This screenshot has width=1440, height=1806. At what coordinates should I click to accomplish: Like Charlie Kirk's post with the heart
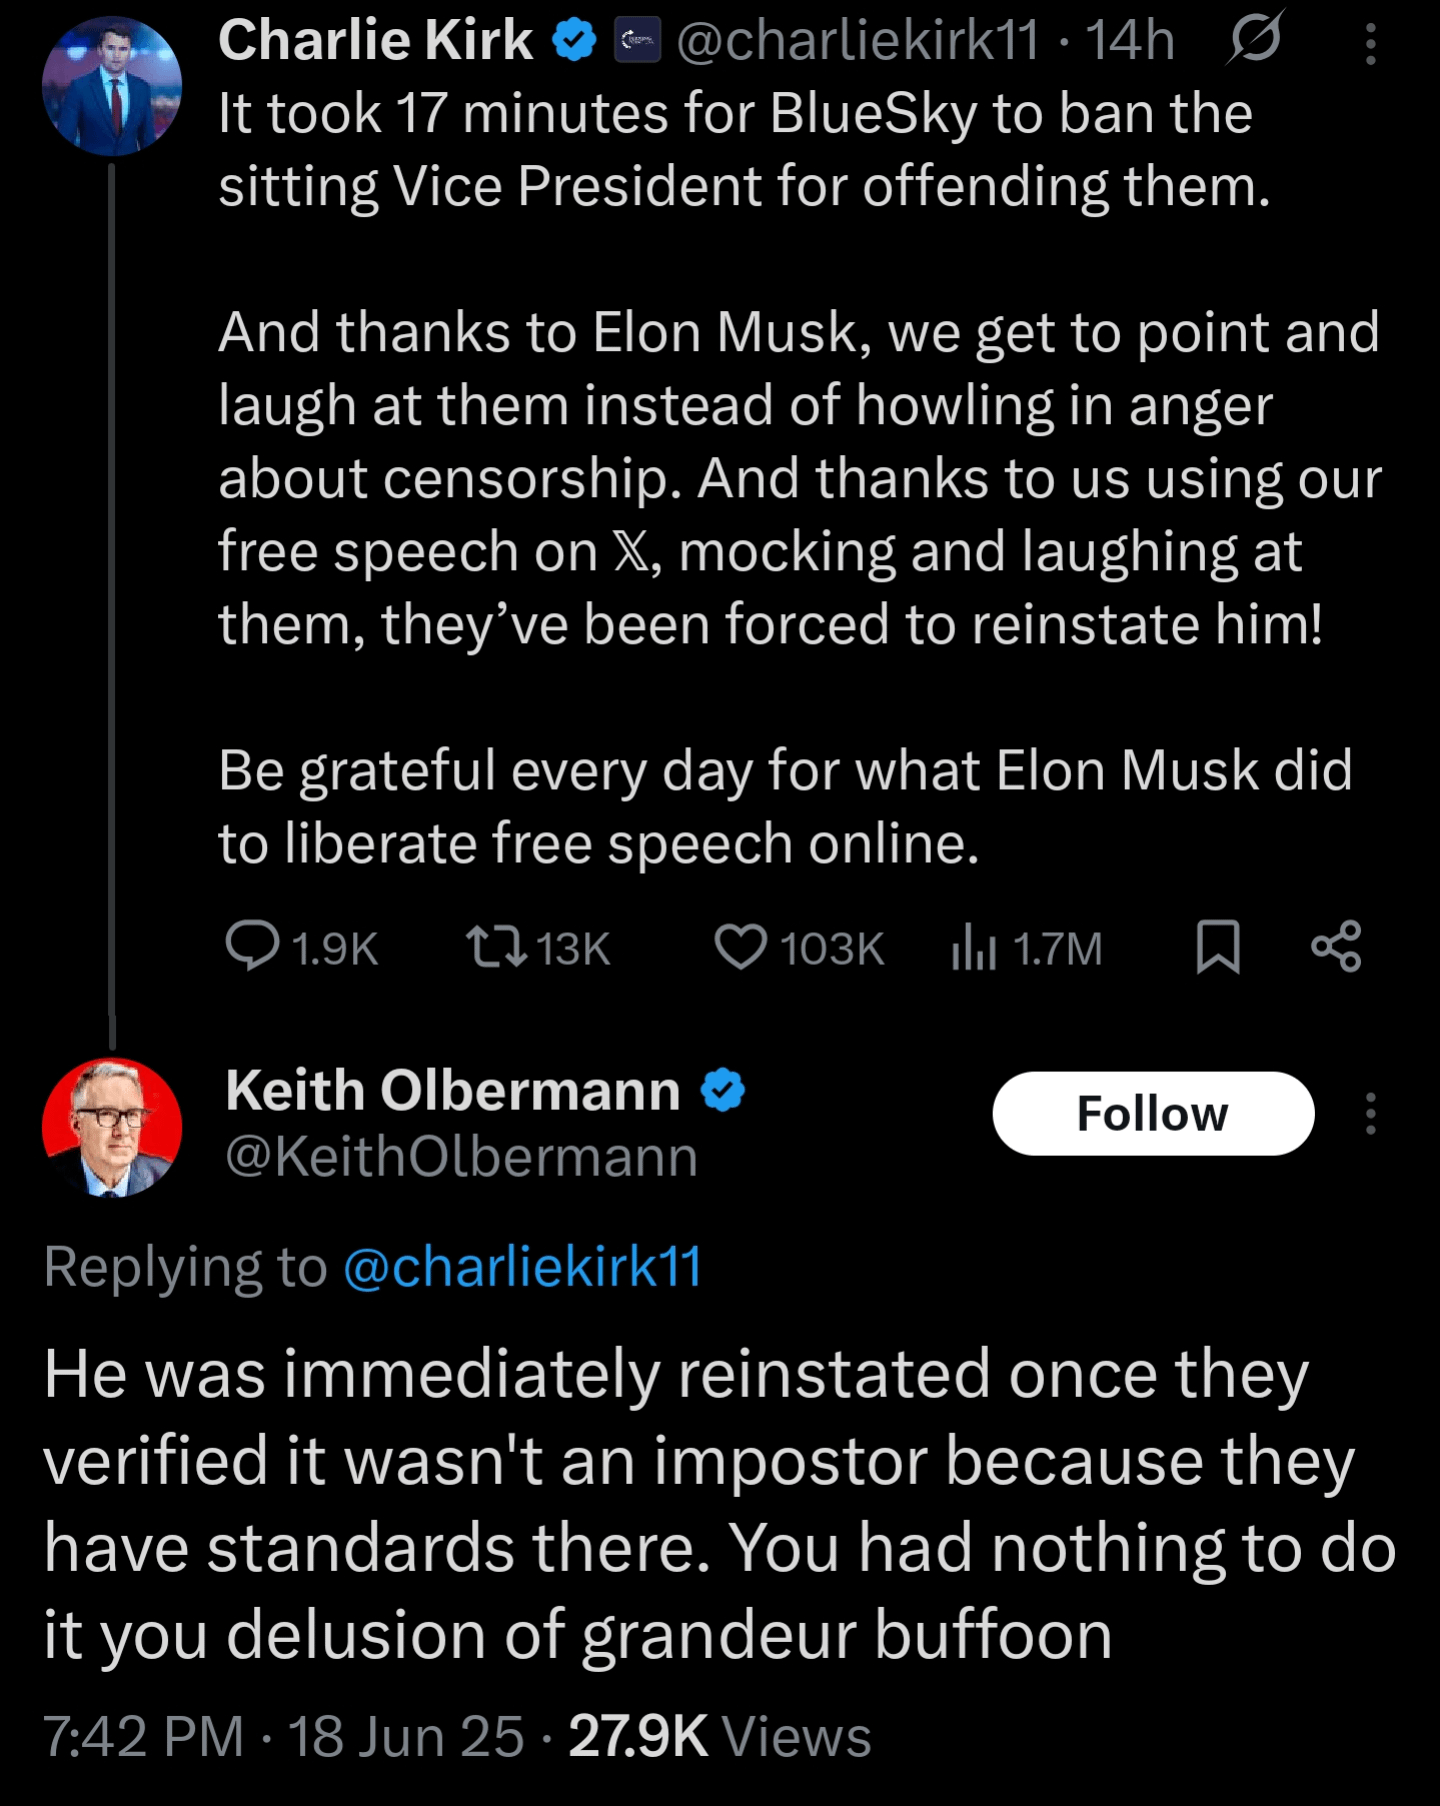click(740, 946)
